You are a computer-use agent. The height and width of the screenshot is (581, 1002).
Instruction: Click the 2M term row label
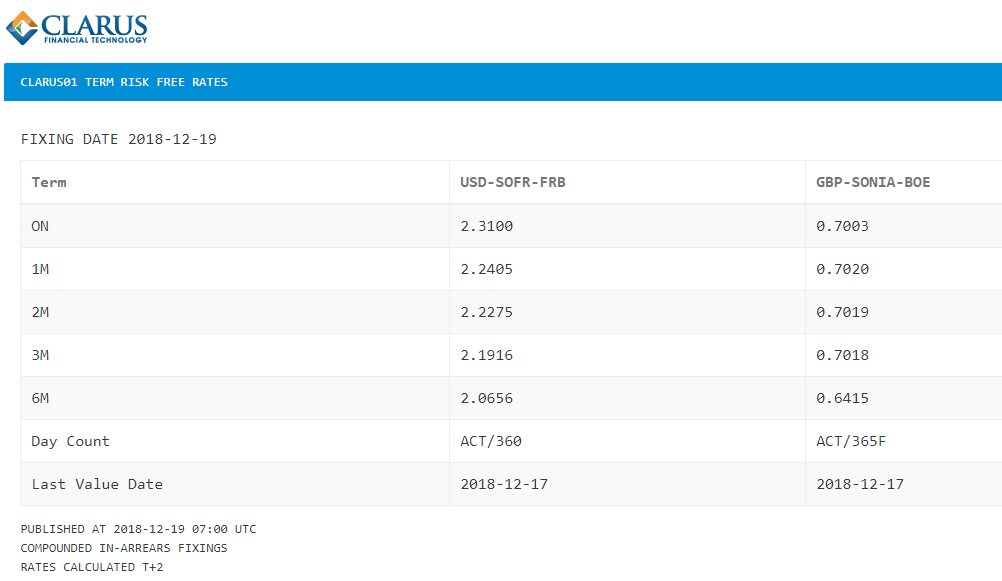[40, 312]
